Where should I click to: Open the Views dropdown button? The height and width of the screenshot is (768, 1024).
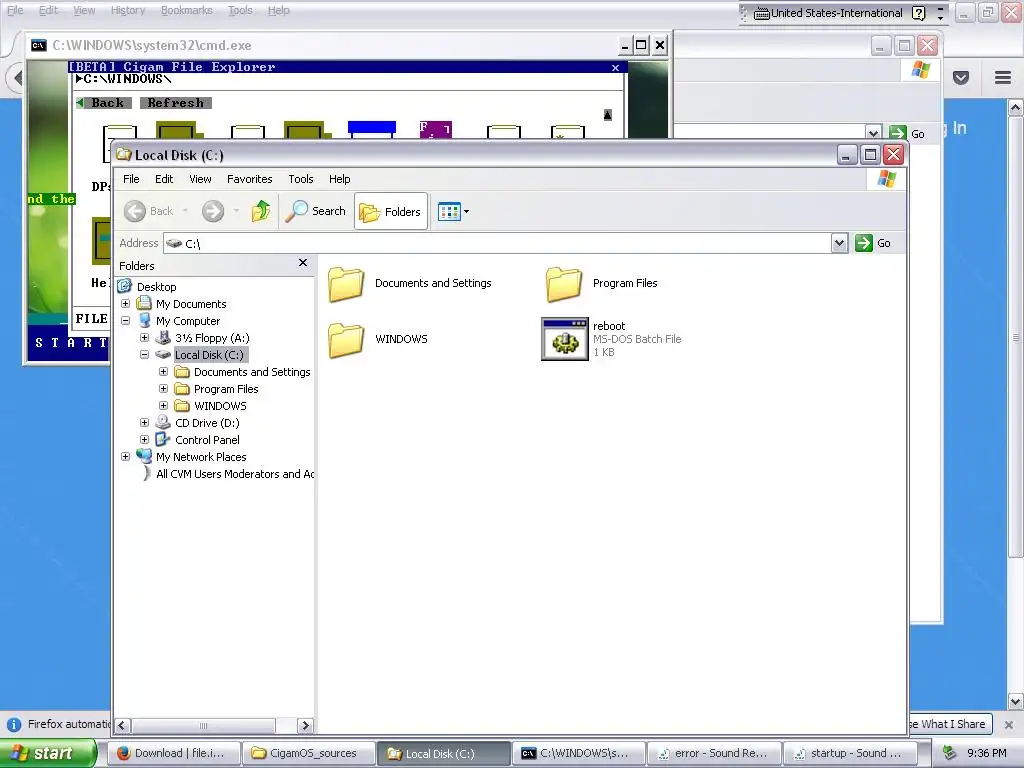point(453,212)
